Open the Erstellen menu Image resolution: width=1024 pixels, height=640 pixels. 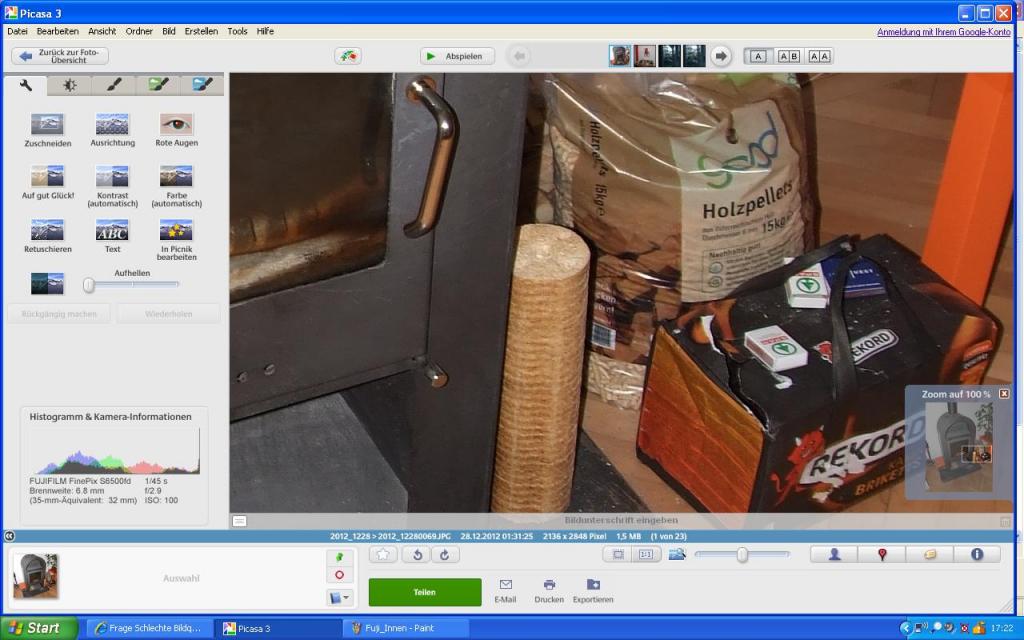point(201,31)
